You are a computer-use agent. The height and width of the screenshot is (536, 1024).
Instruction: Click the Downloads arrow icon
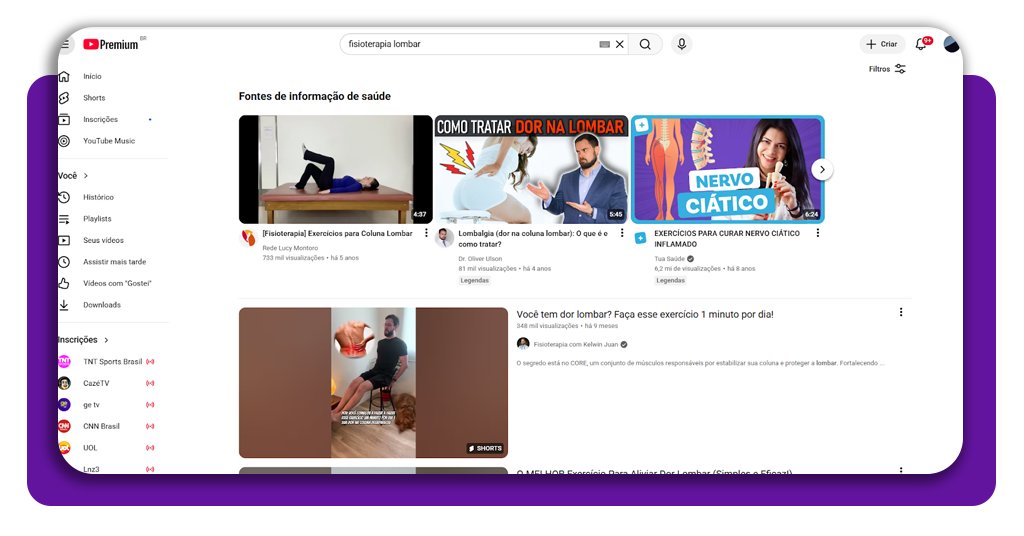click(x=64, y=305)
